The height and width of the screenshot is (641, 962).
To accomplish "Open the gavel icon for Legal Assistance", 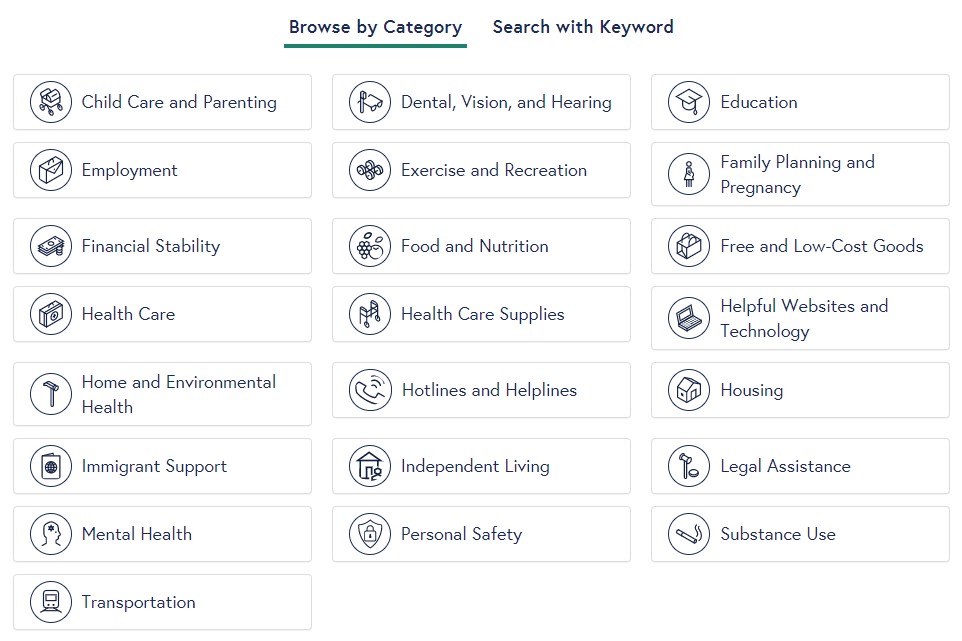I will [689, 466].
